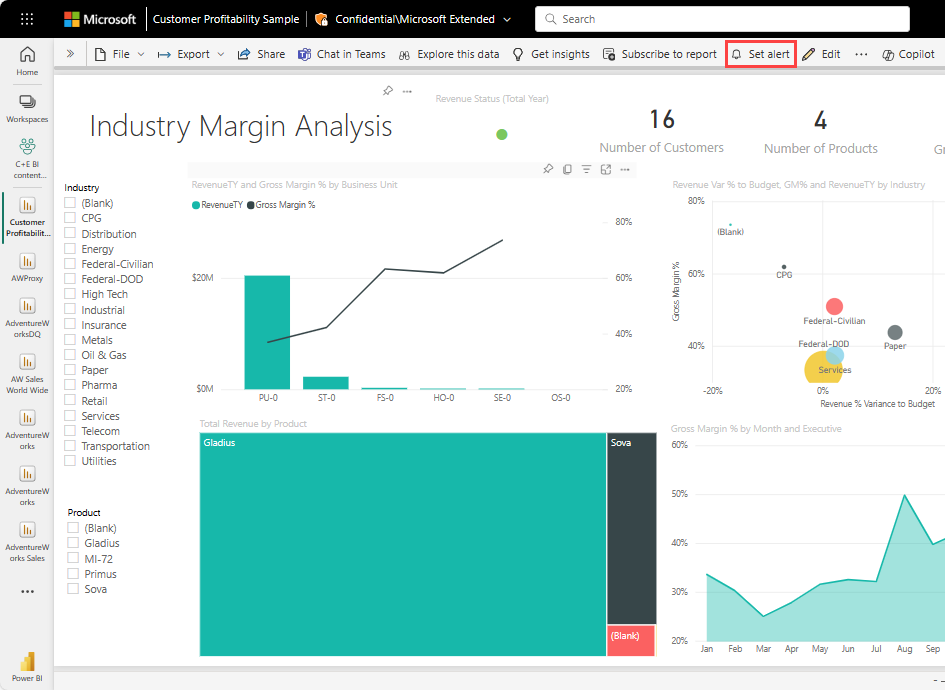Open the C+E BI content workspace
Viewport: 945px width, 690px height.
[27, 158]
